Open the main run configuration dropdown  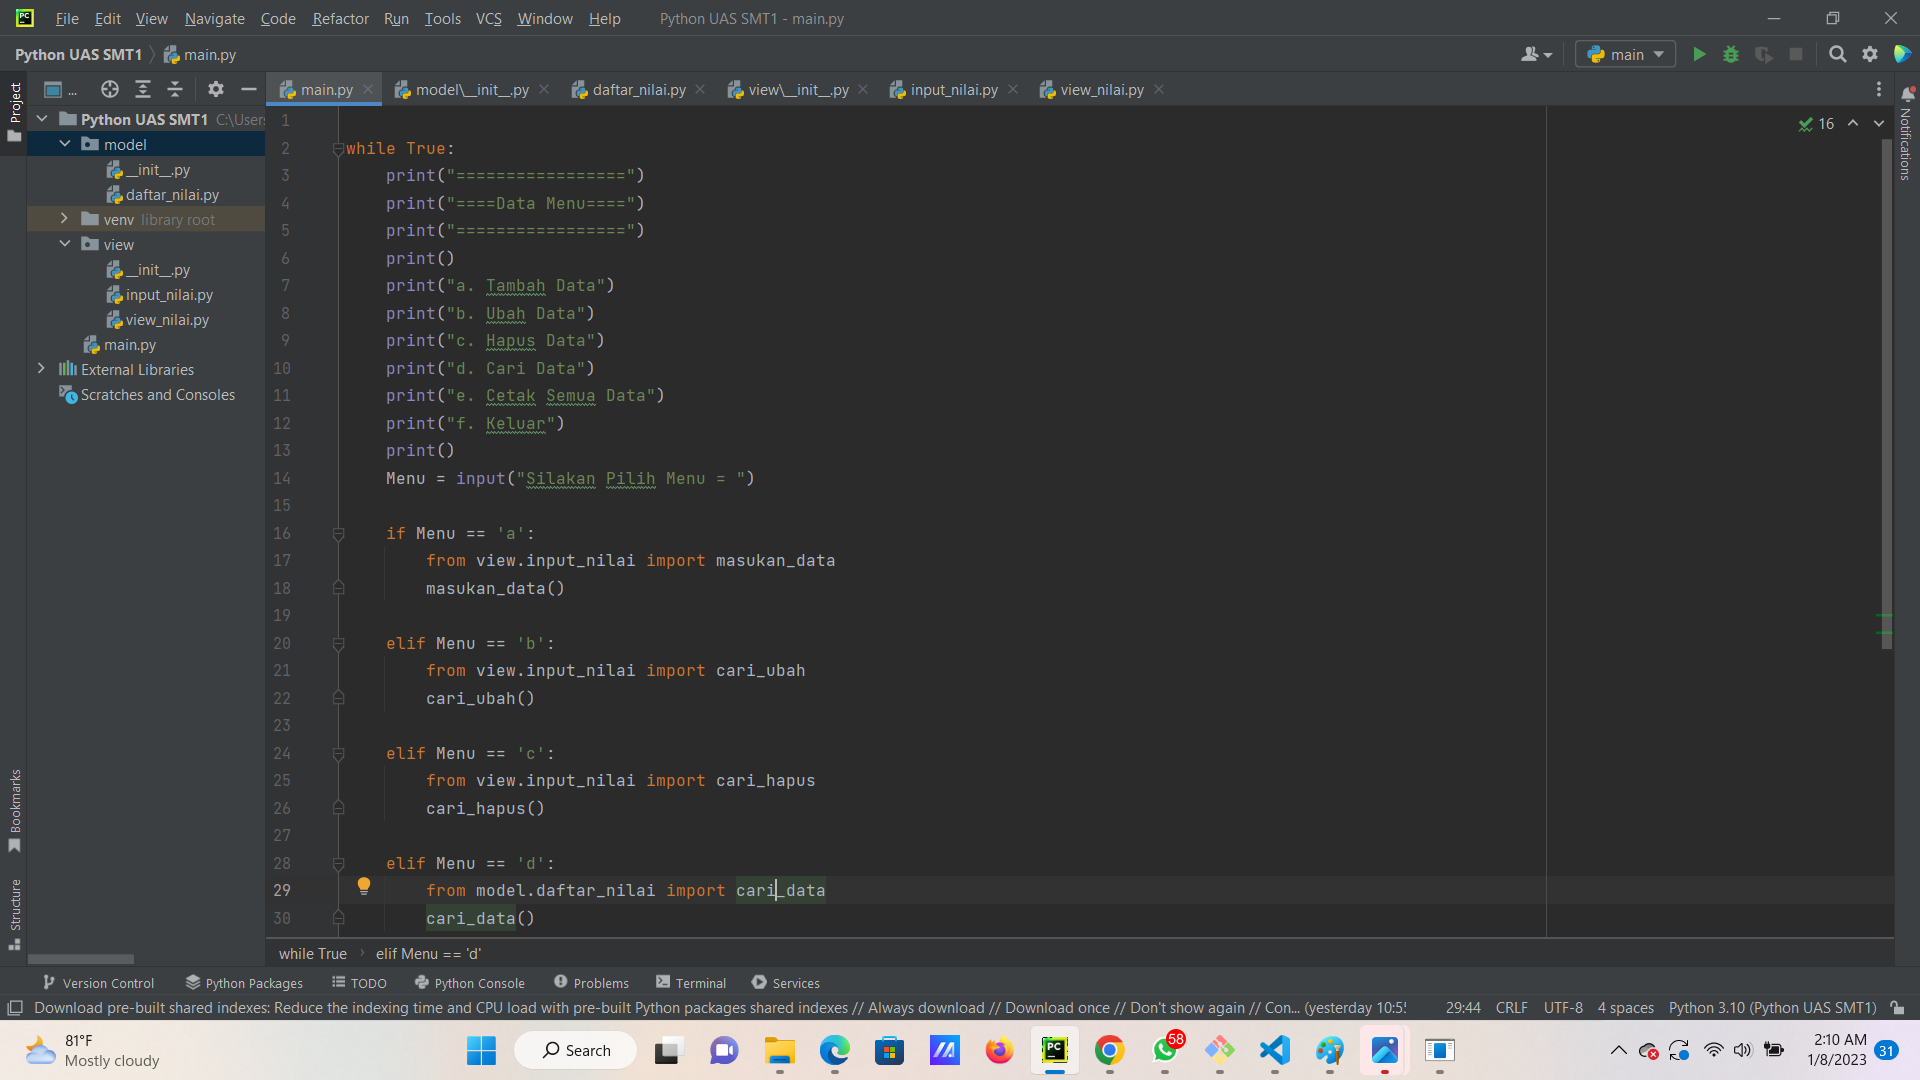pyautogui.click(x=1626, y=54)
